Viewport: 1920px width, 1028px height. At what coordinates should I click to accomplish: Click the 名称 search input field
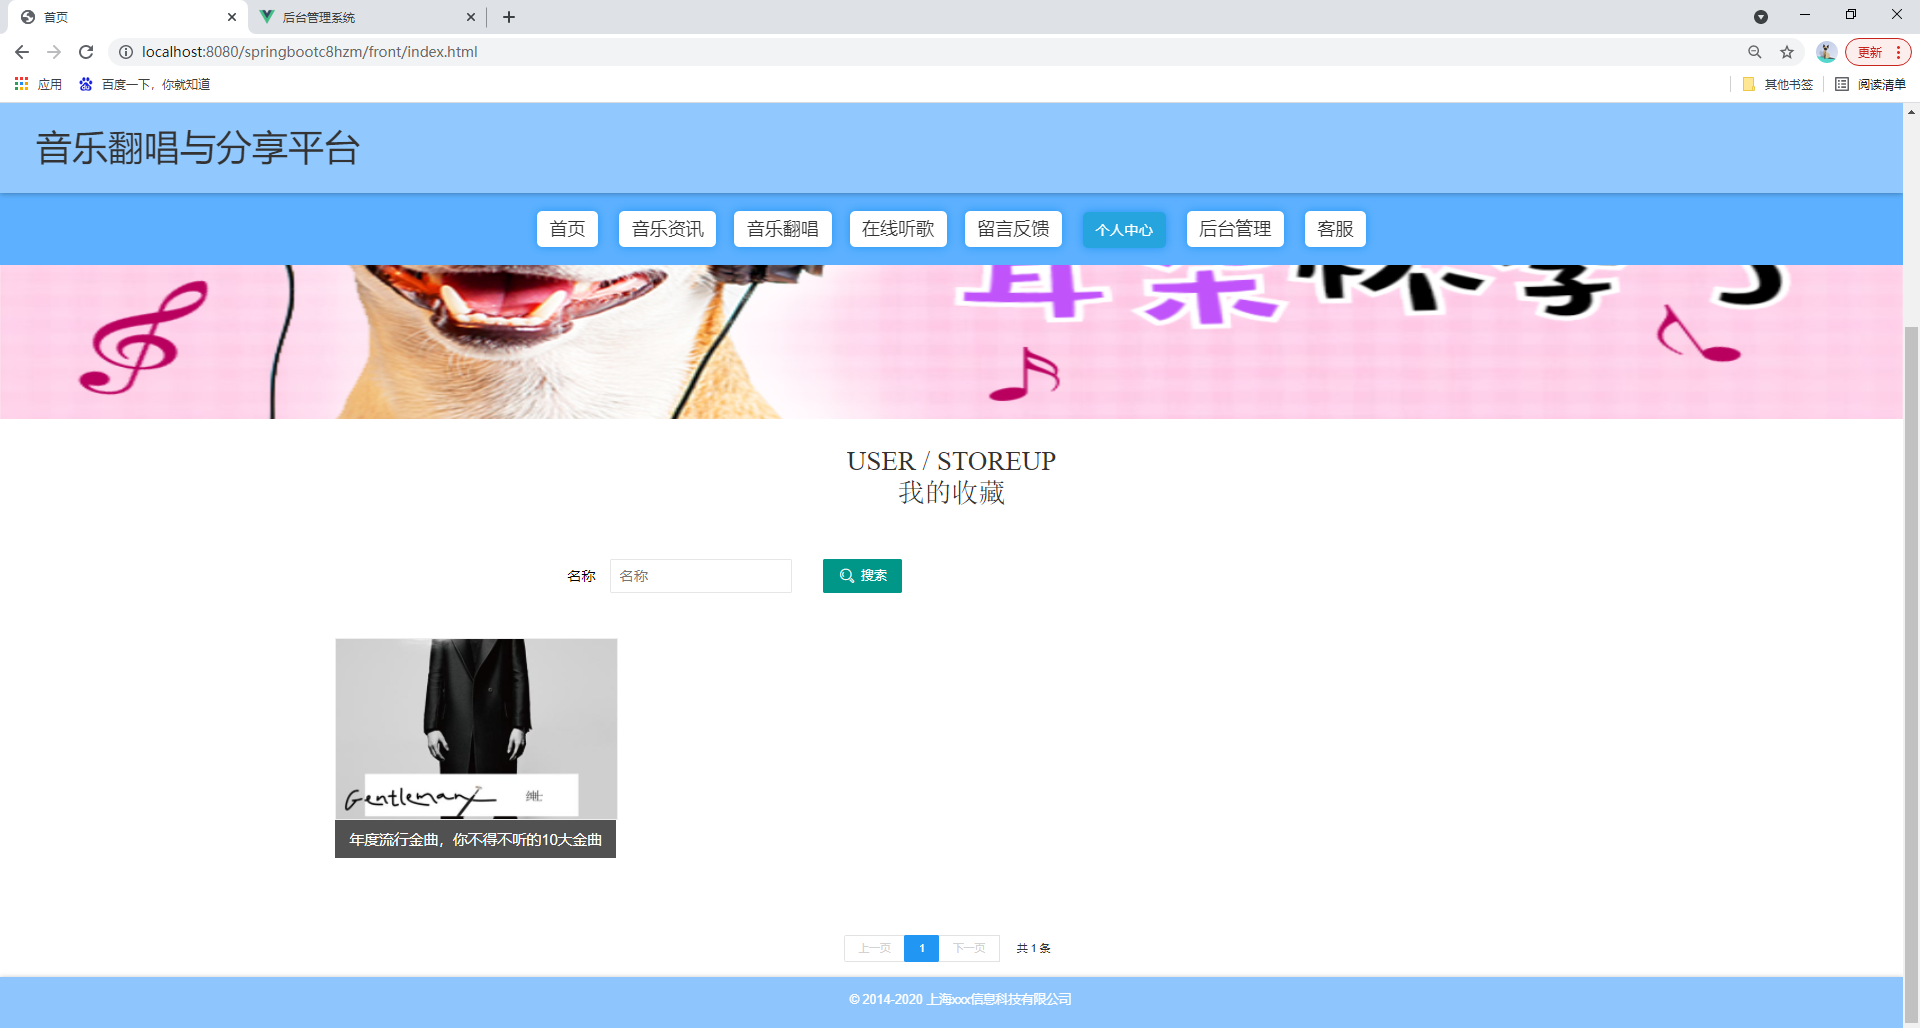(x=701, y=575)
